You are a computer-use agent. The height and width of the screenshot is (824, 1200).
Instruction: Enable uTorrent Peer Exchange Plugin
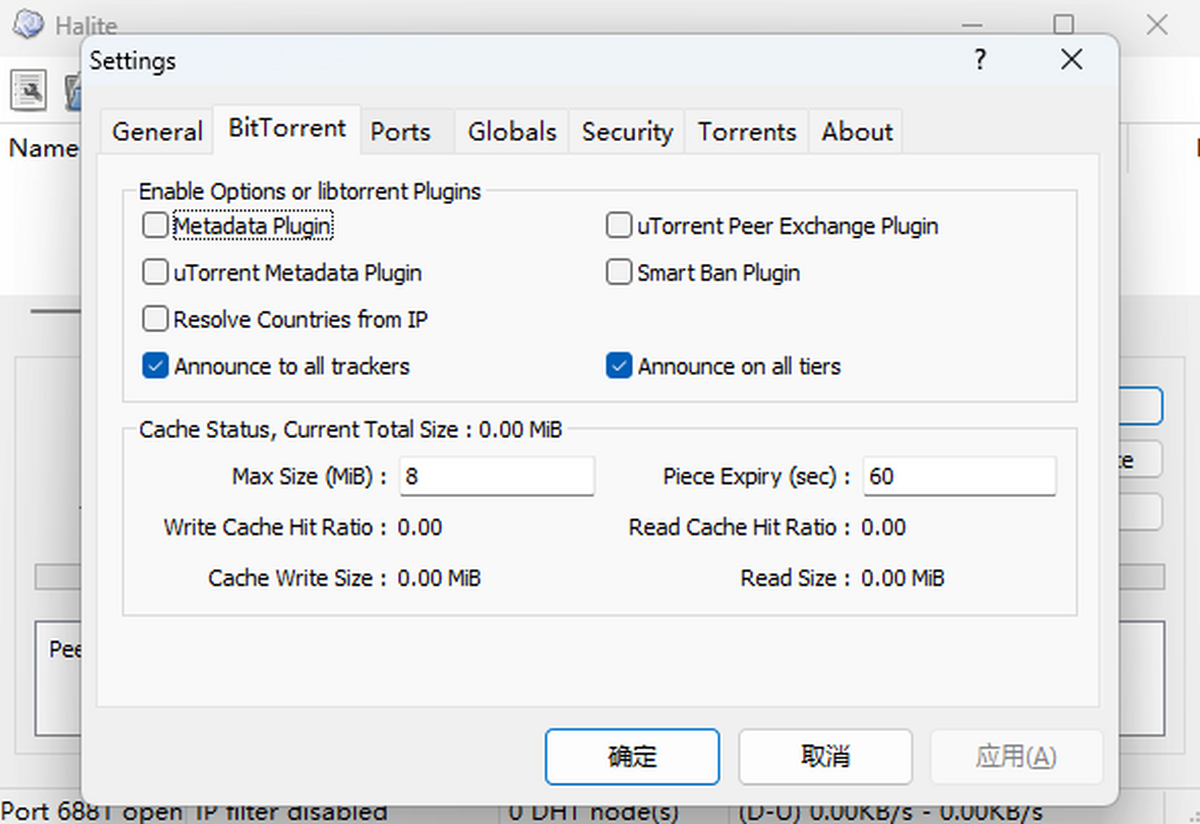[x=619, y=226]
